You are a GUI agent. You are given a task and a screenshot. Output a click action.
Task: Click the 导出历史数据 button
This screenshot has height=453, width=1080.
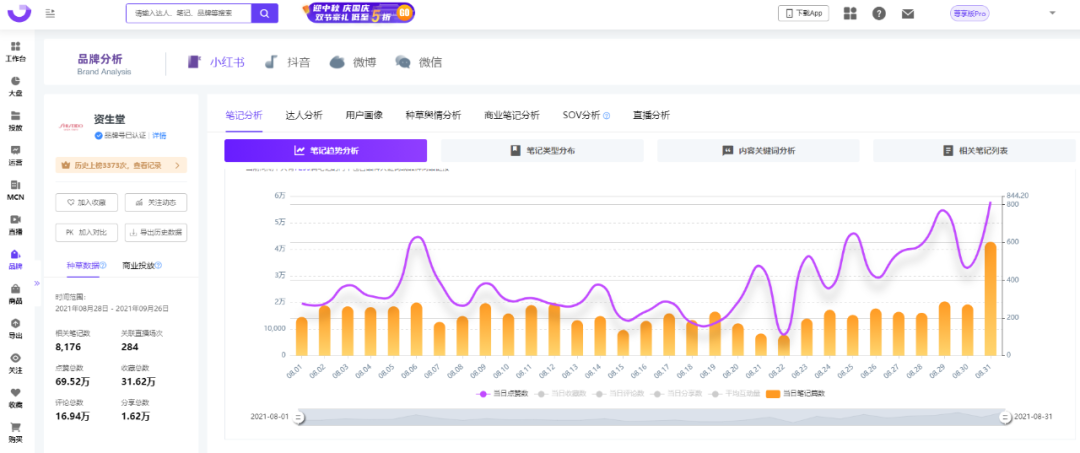[x=156, y=233]
